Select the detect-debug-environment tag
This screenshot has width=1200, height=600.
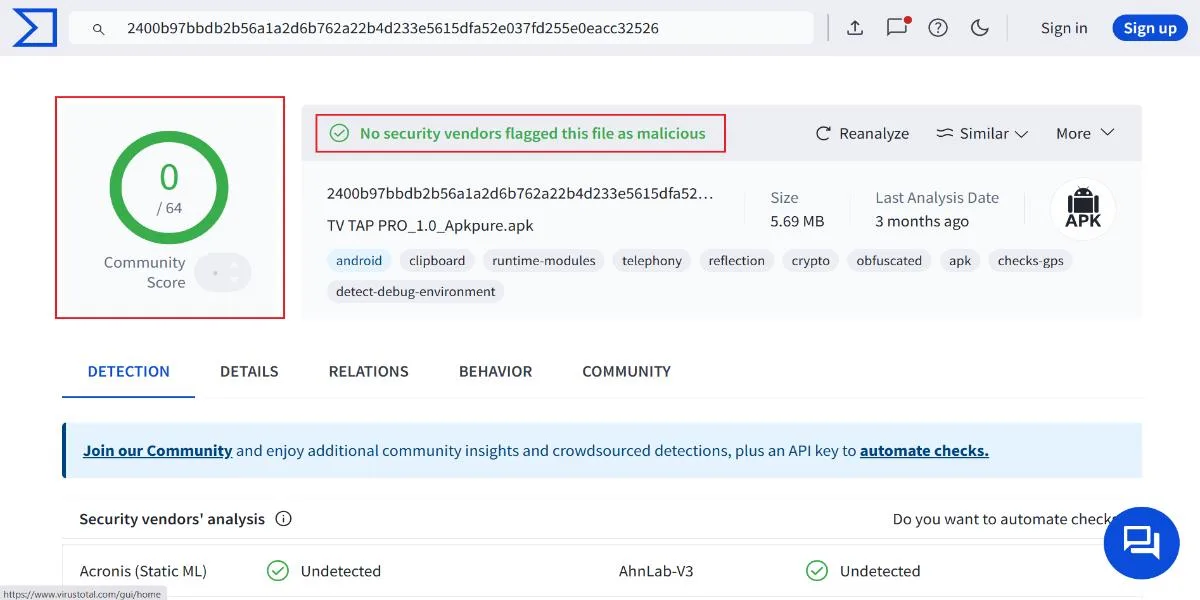[416, 292]
